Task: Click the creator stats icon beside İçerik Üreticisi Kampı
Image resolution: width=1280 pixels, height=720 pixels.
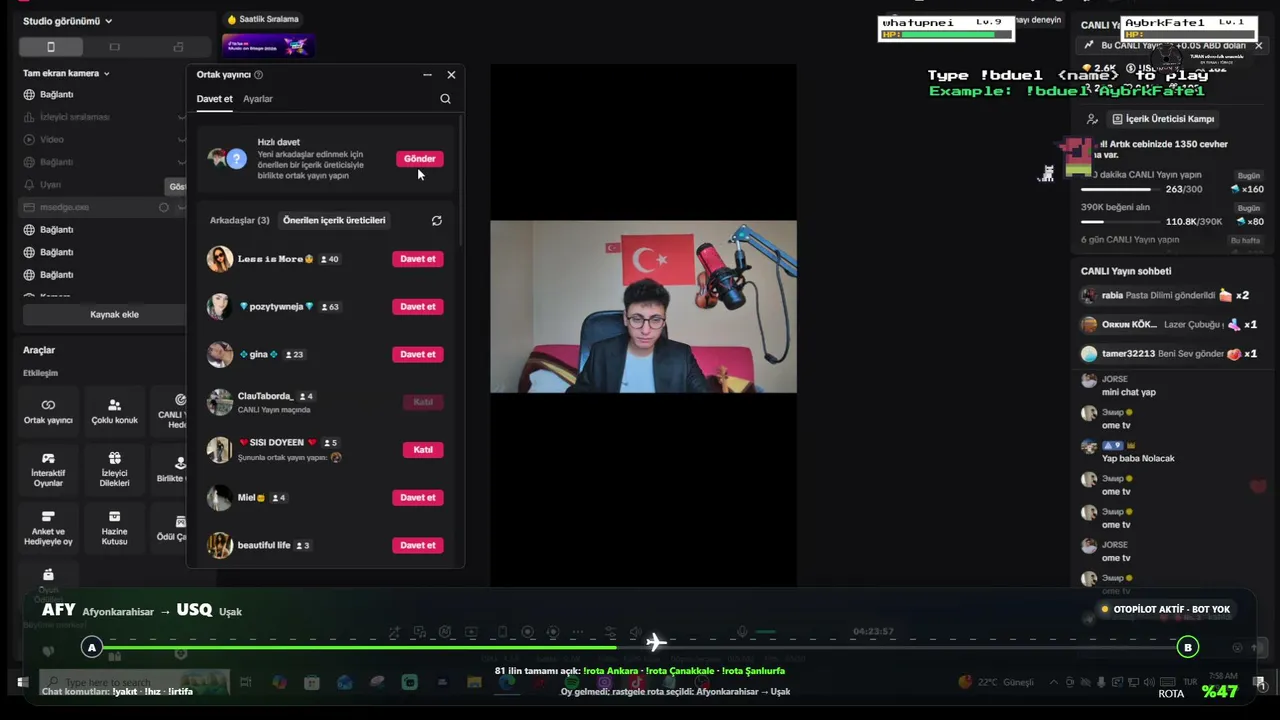Action: click(1093, 119)
